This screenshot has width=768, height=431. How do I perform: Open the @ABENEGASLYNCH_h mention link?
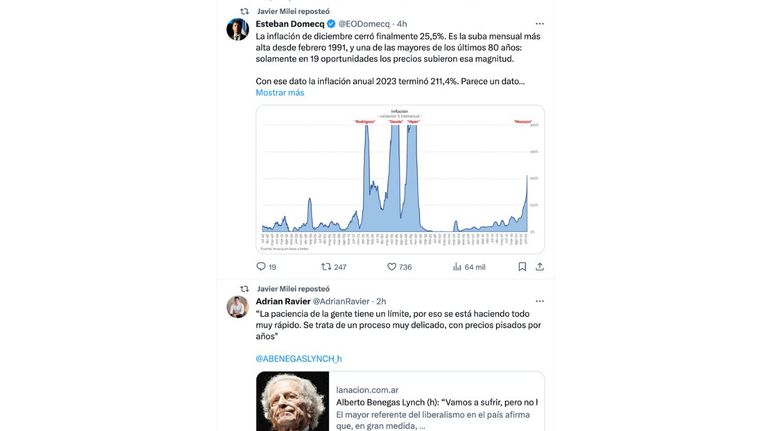pyautogui.click(x=299, y=359)
